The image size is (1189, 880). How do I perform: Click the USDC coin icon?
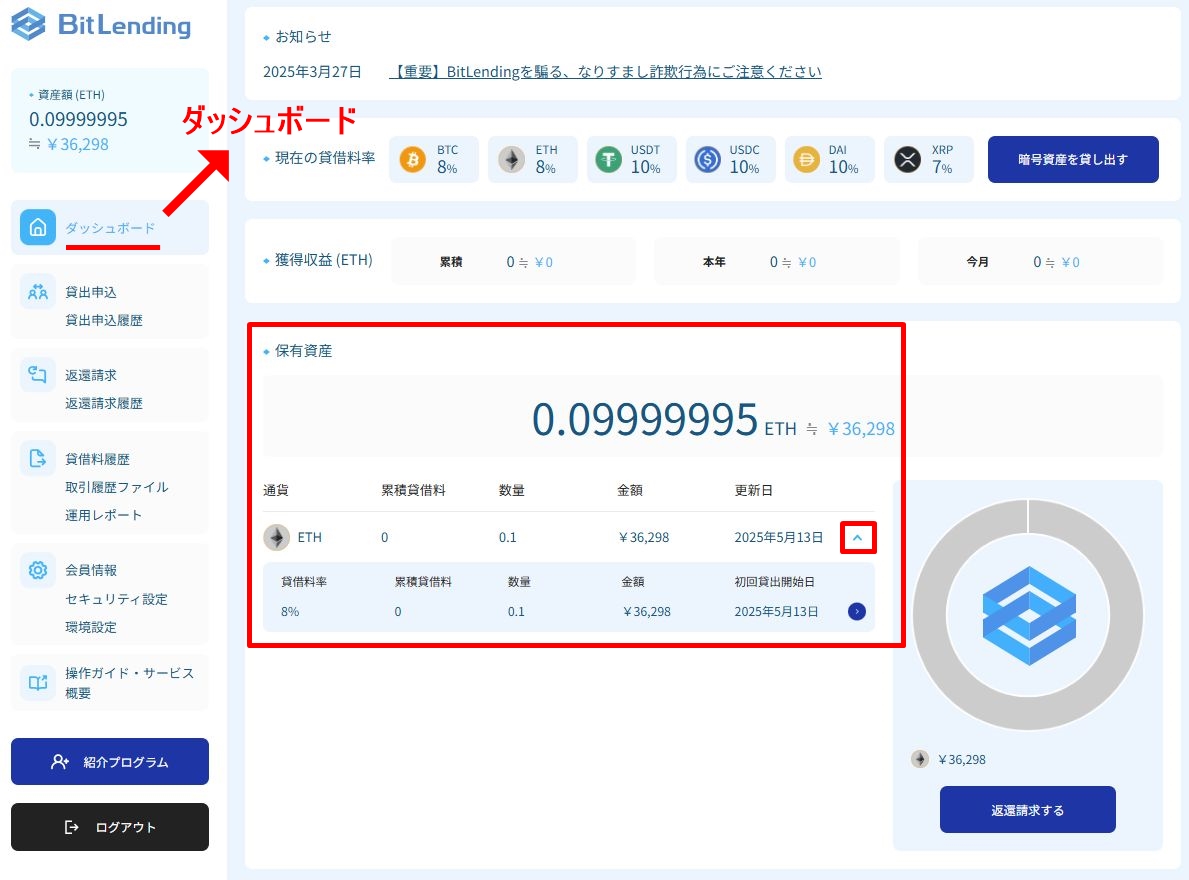[707, 160]
